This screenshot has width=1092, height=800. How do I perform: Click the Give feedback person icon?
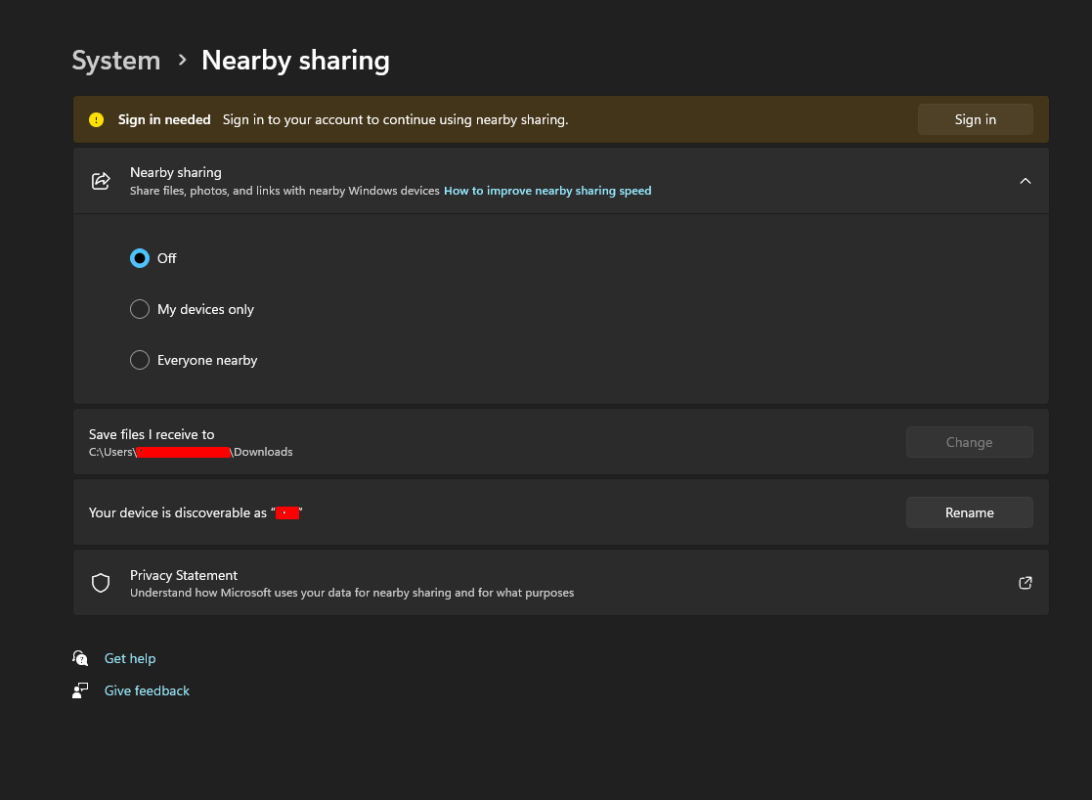(80, 691)
